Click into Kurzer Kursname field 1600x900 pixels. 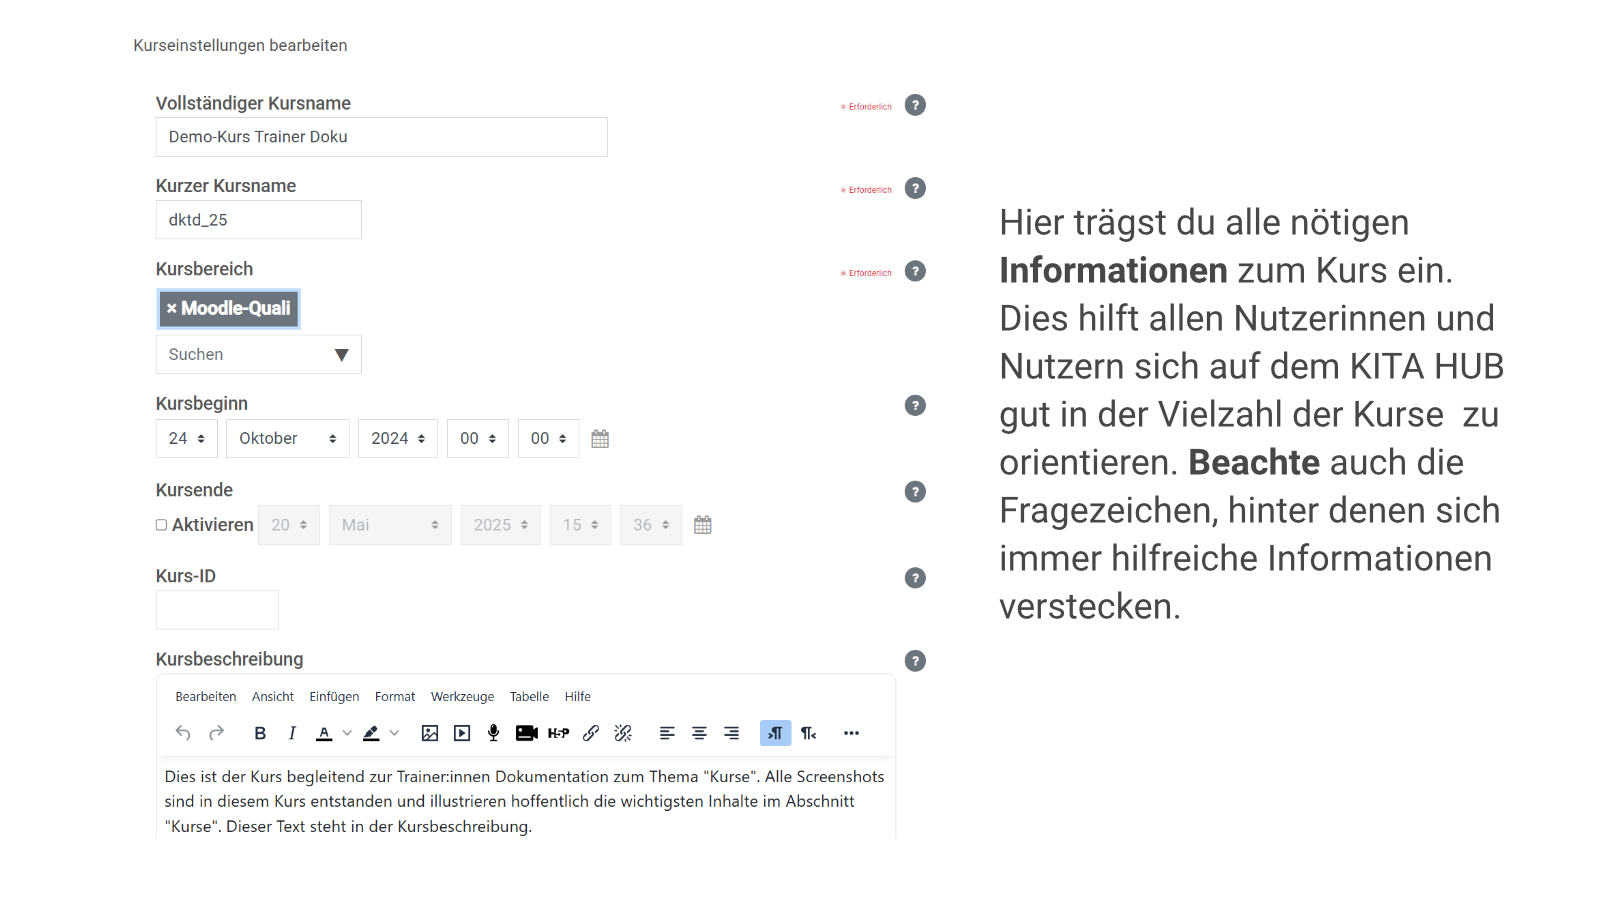coord(258,220)
